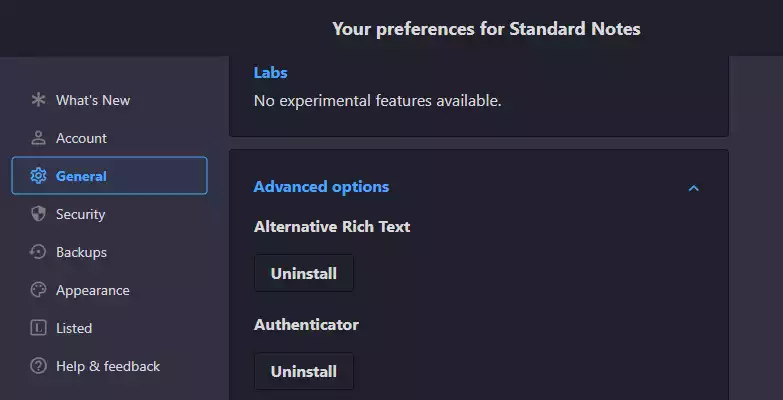
Task: Click the Account person icon
Action: (x=38, y=138)
